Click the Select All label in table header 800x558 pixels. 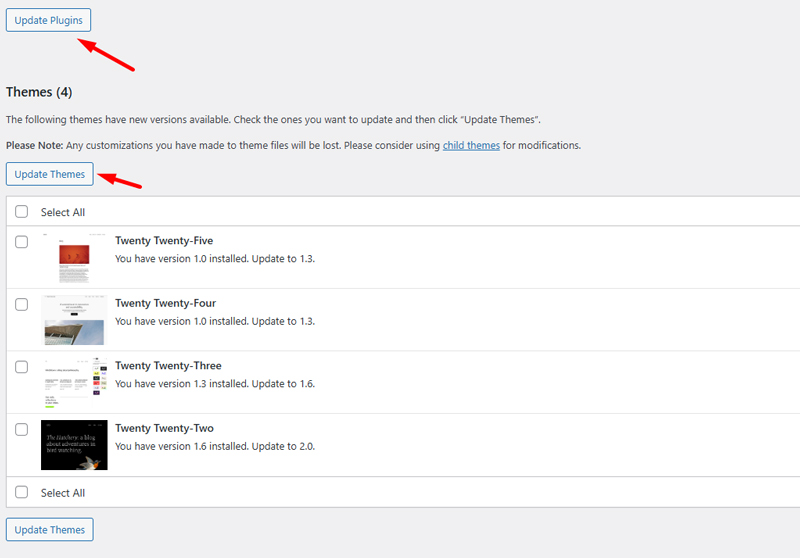(63, 212)
